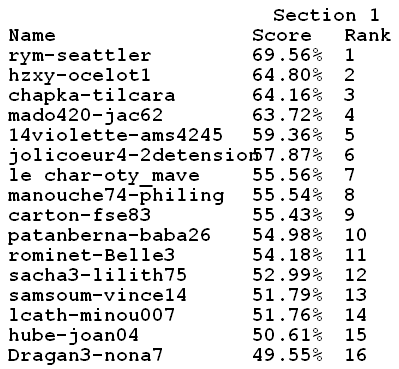The height and width of the screenshot is (369, 399).
Task: Click on chapka-tilcara row name
Action: tap(92, 95)
